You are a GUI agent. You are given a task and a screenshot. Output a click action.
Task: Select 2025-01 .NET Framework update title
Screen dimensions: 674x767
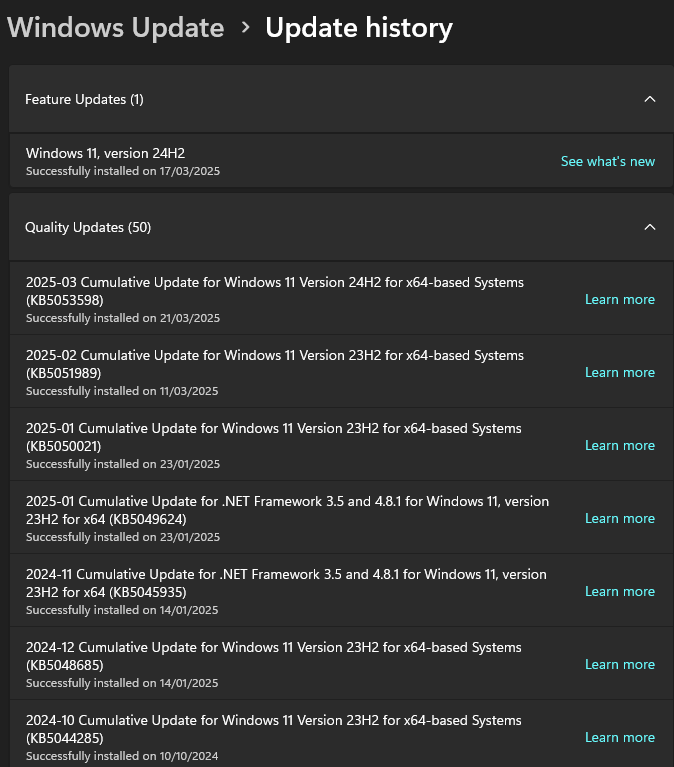point(288,510)
